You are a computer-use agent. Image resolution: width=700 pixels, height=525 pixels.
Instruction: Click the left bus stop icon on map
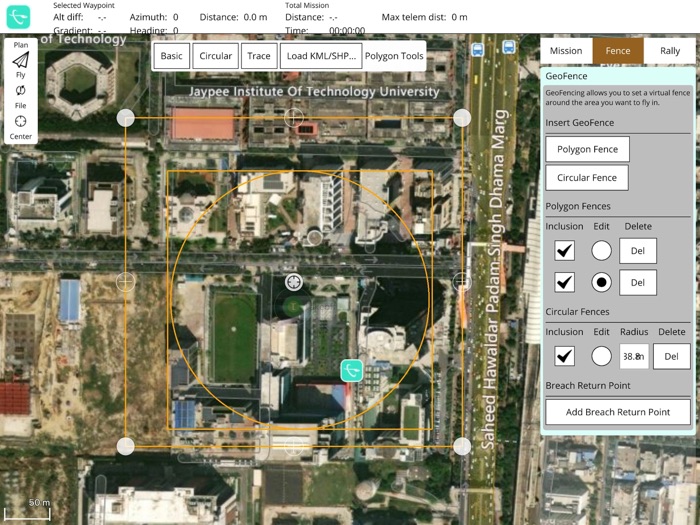(477, 49)
